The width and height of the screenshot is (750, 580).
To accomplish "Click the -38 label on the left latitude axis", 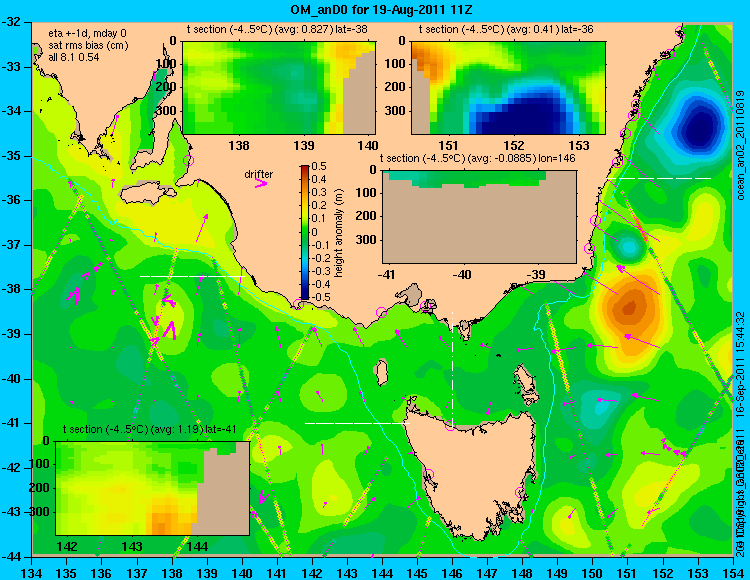I will coord(12,289).
